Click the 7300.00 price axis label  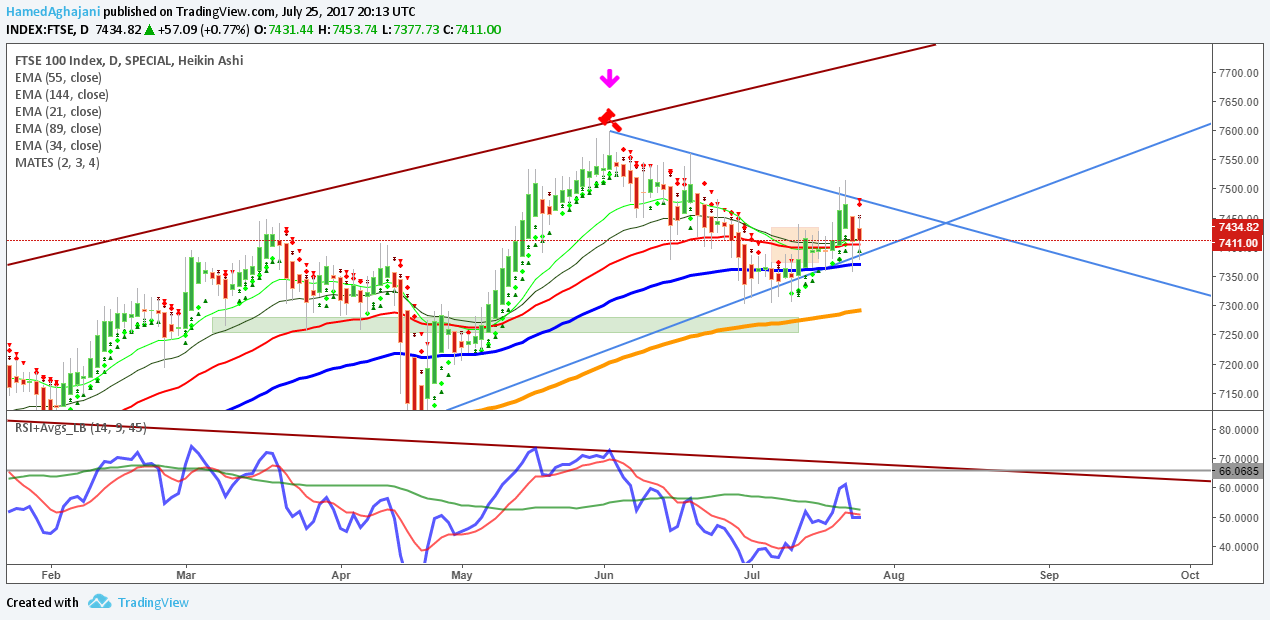point(1238,306)
